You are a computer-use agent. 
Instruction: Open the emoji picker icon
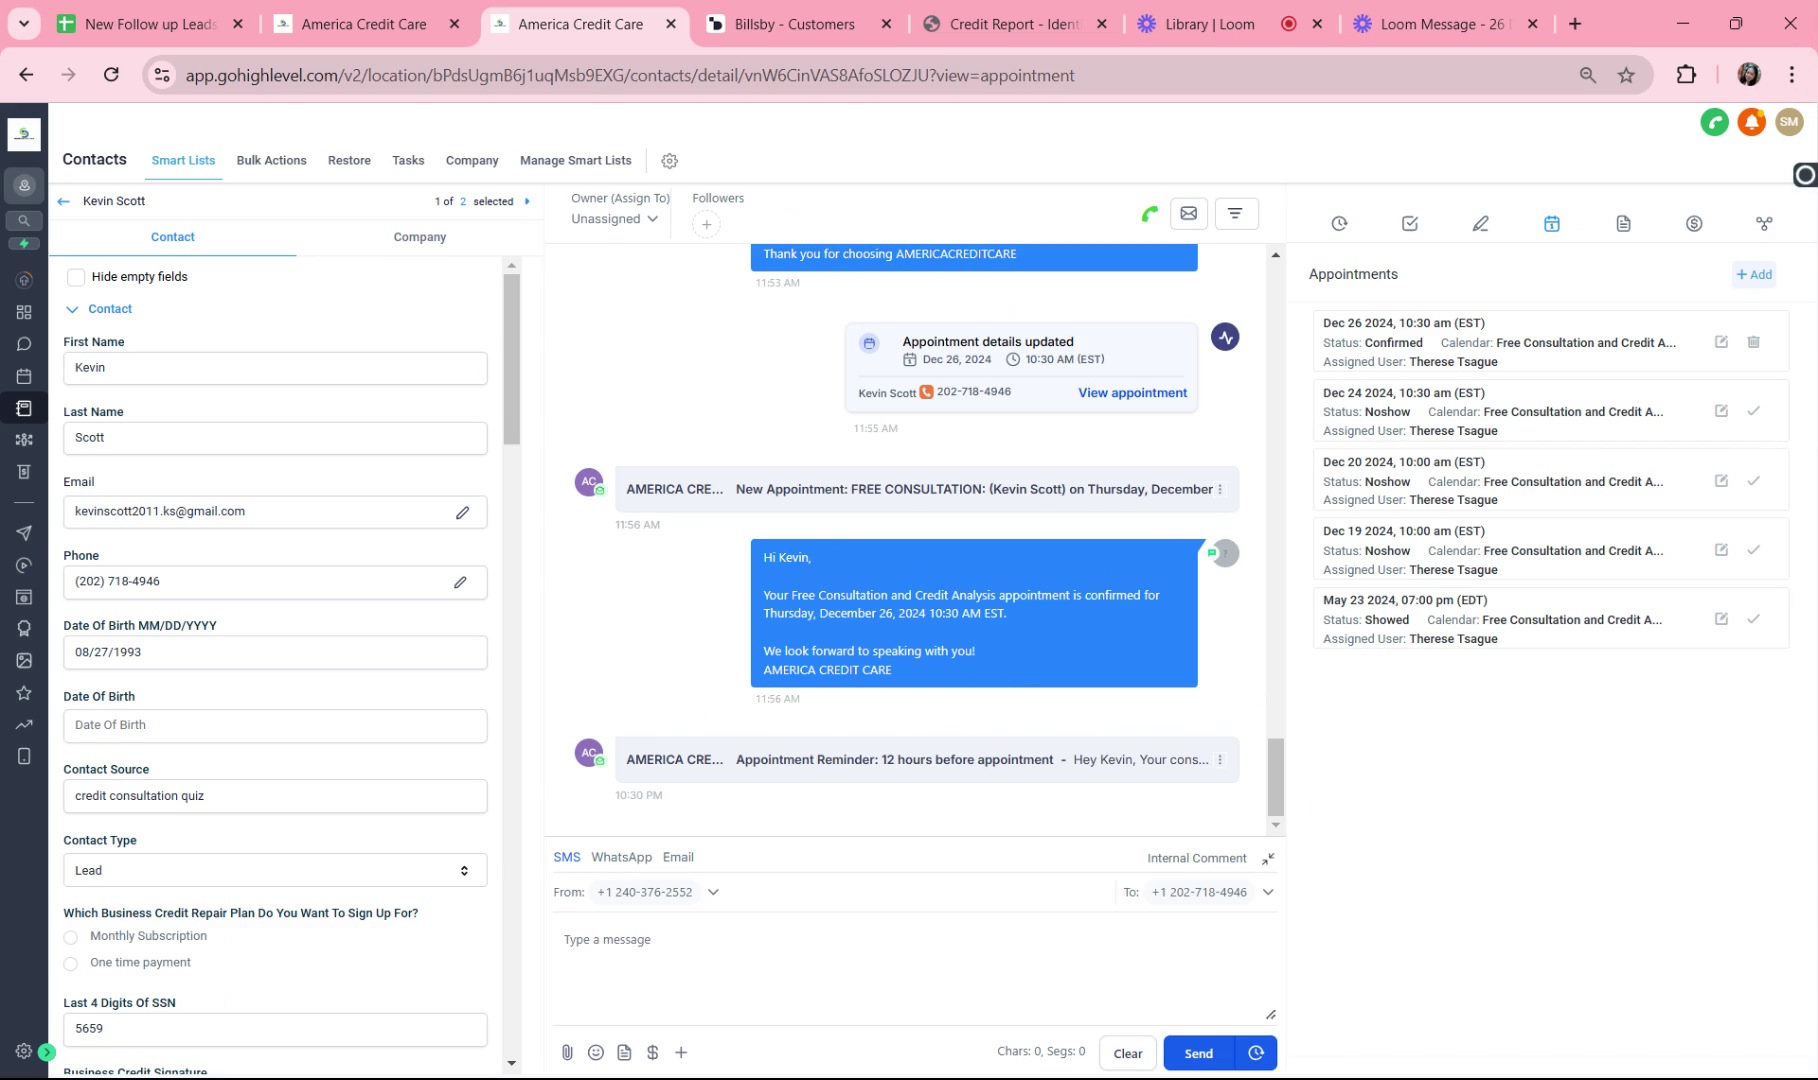click(x=596, y=1052)
